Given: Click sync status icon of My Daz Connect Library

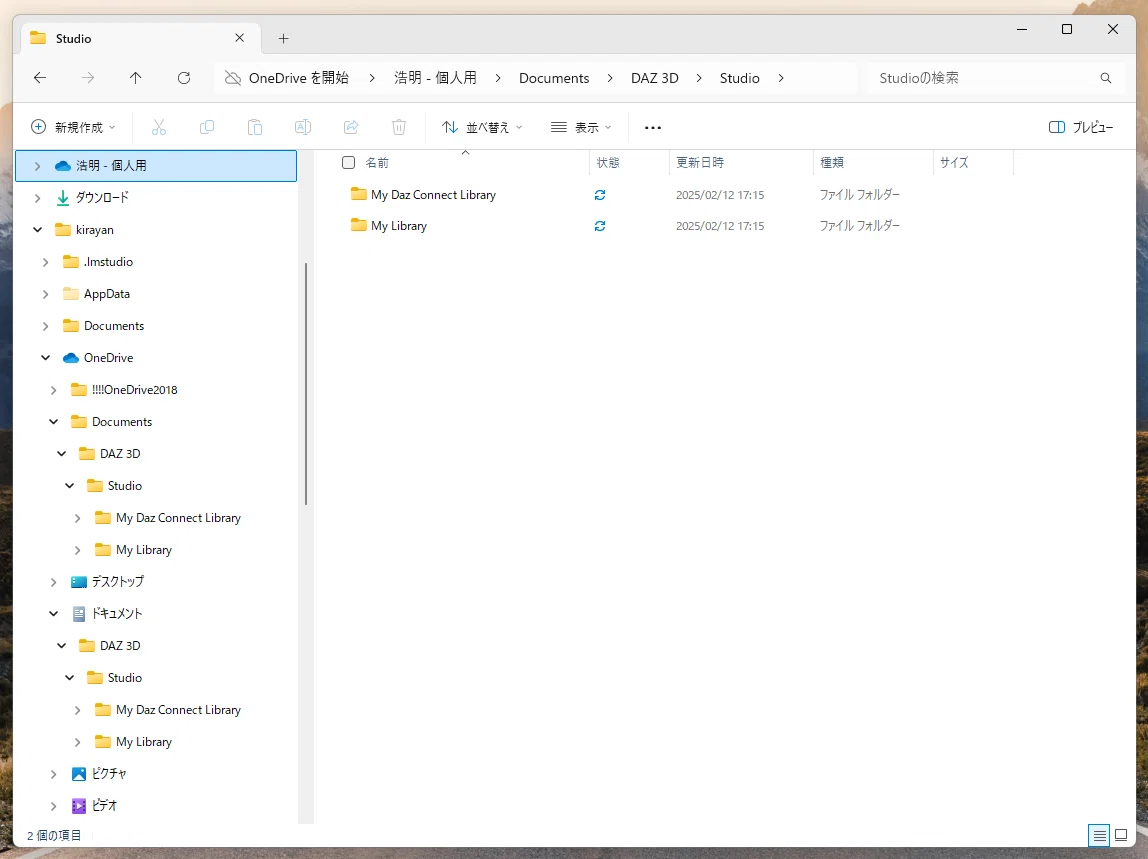Looking at the screenshot, I should pos(600,195).
